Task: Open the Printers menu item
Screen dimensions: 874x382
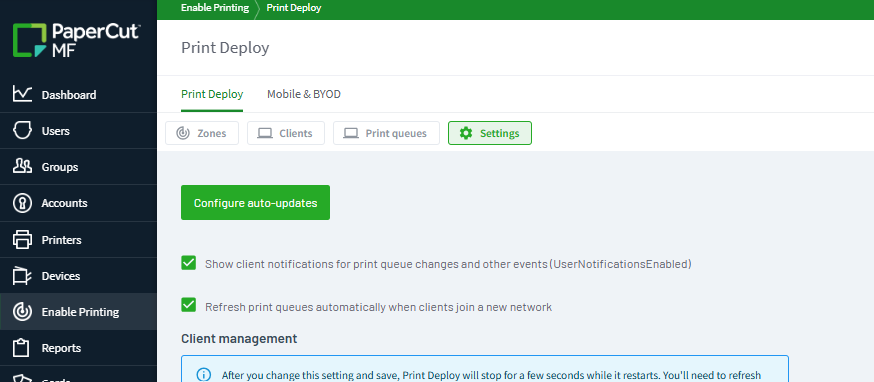Action: [x=78, y=240]
